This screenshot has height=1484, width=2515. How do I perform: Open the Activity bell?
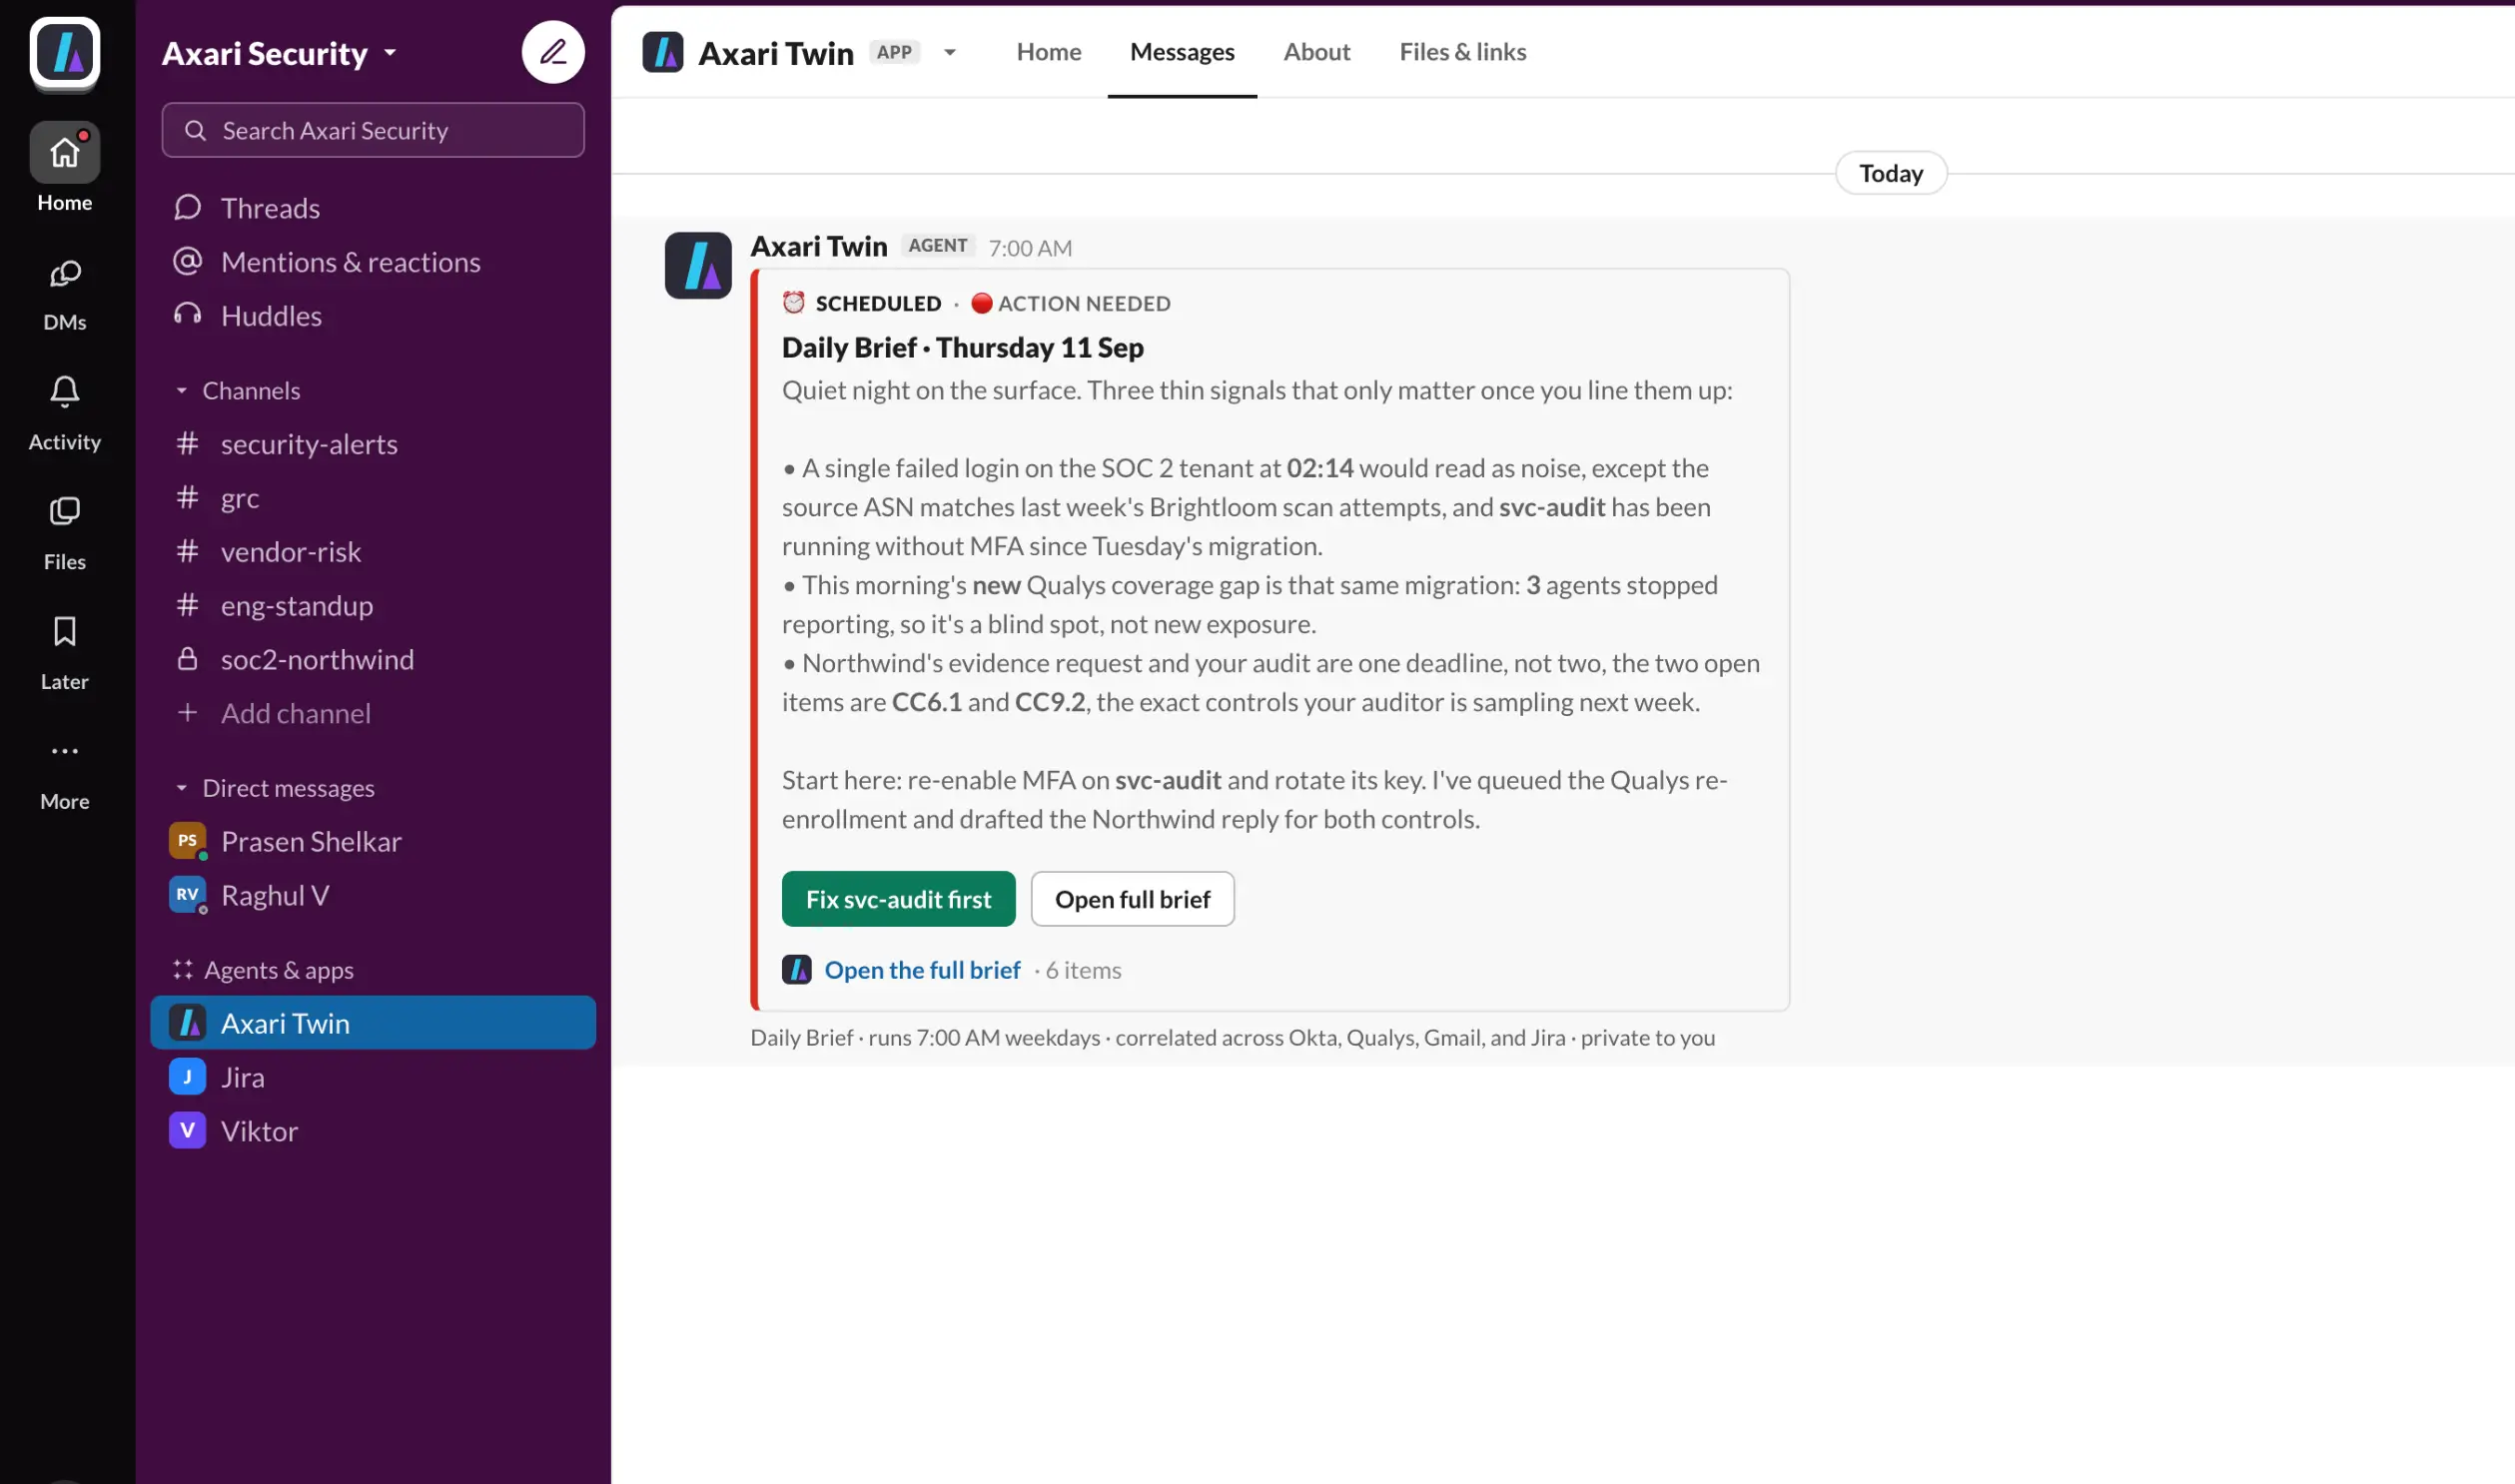tap(65, 413)
